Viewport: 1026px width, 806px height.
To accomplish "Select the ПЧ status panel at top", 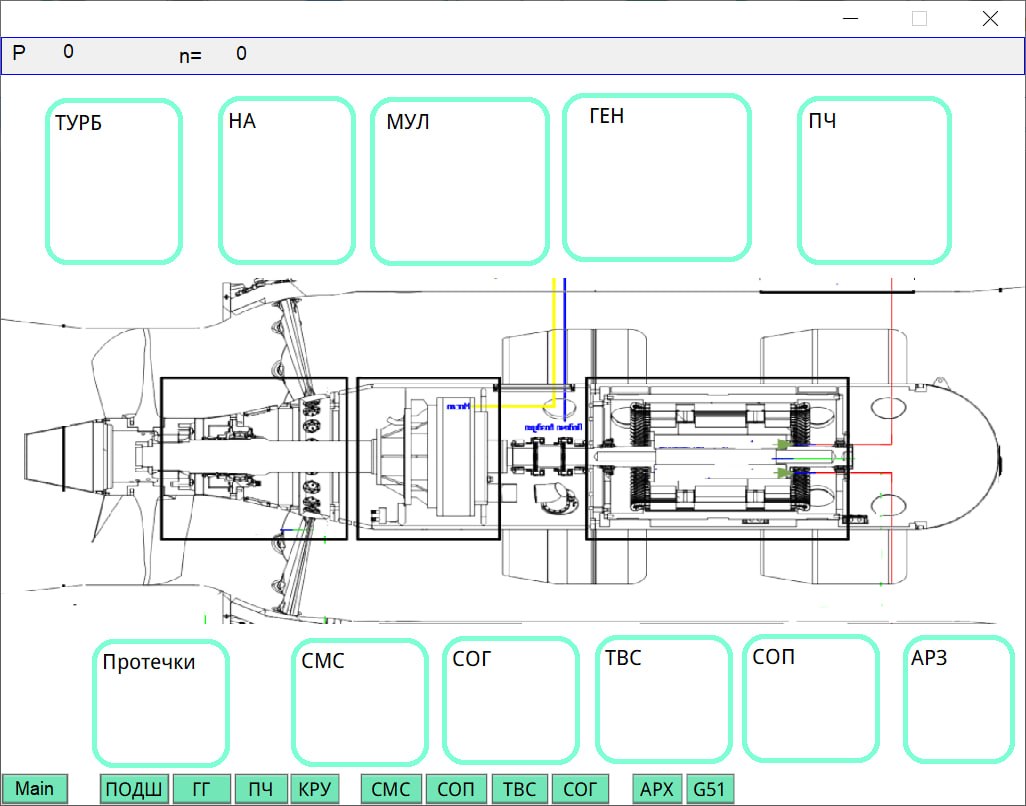I will point(874,181).
